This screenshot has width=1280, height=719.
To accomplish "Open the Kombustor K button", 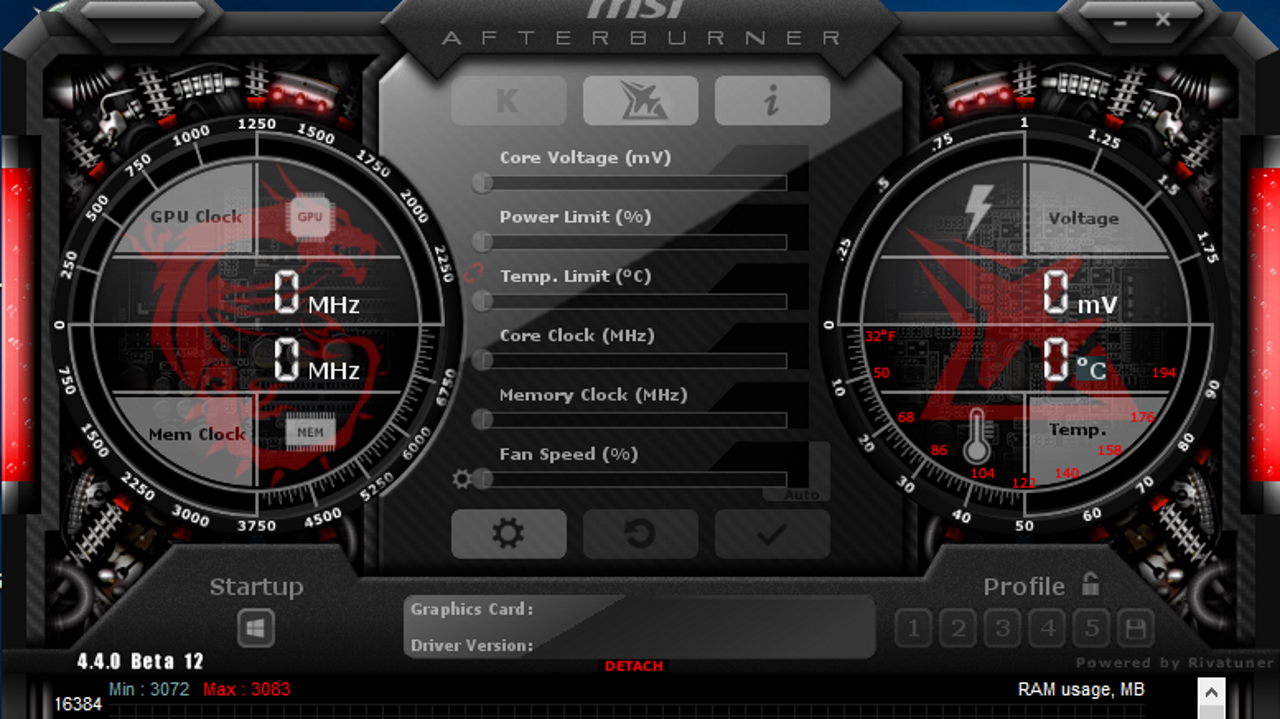I will [x=508, y=101].
